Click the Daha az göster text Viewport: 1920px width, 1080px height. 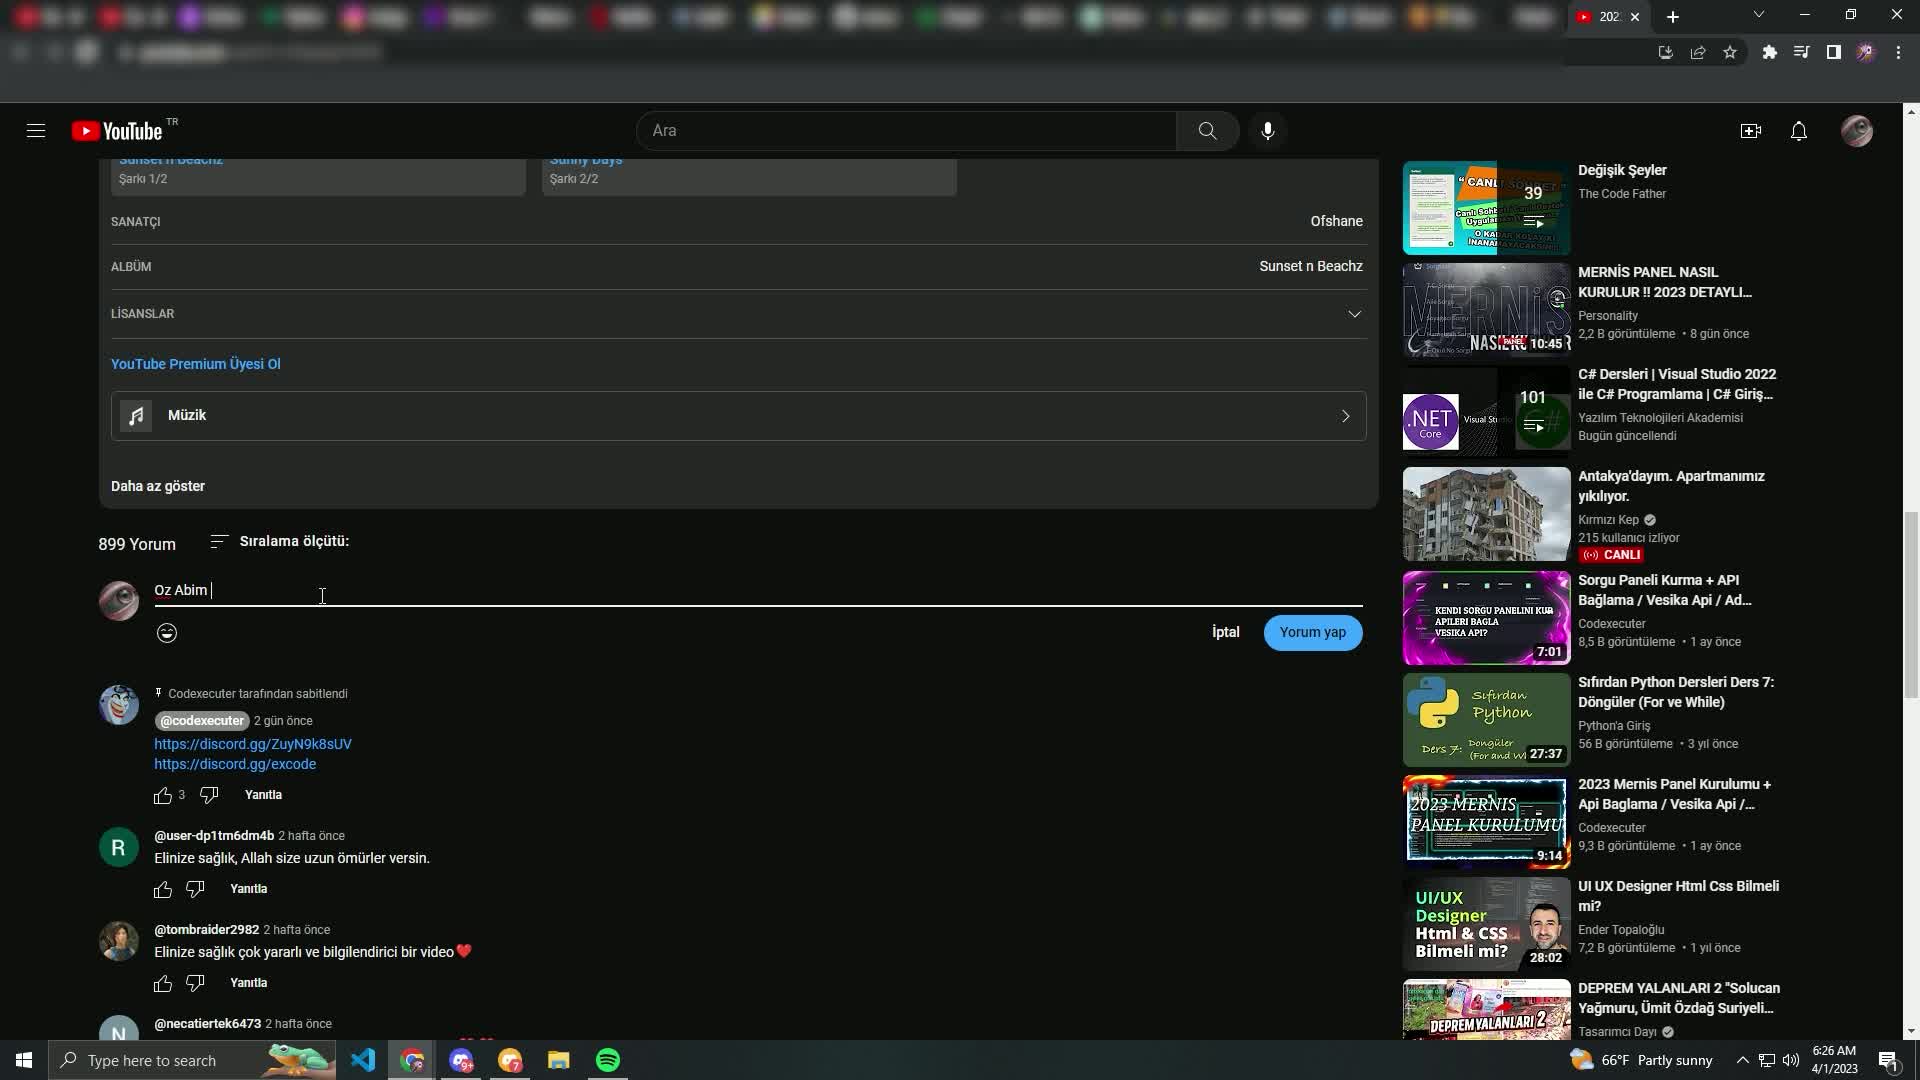tap(158, 486)
